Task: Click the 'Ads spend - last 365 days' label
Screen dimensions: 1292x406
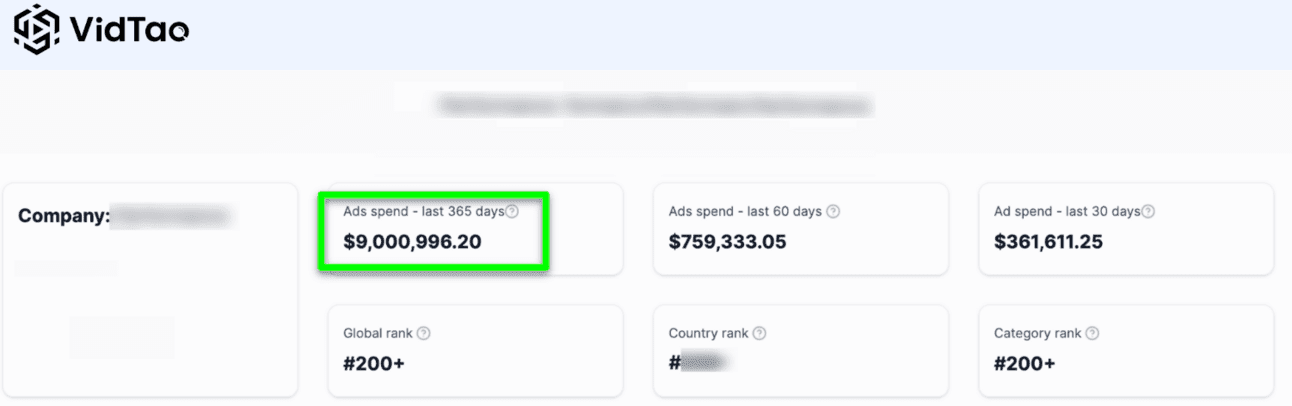Action: tap(424, 211)
